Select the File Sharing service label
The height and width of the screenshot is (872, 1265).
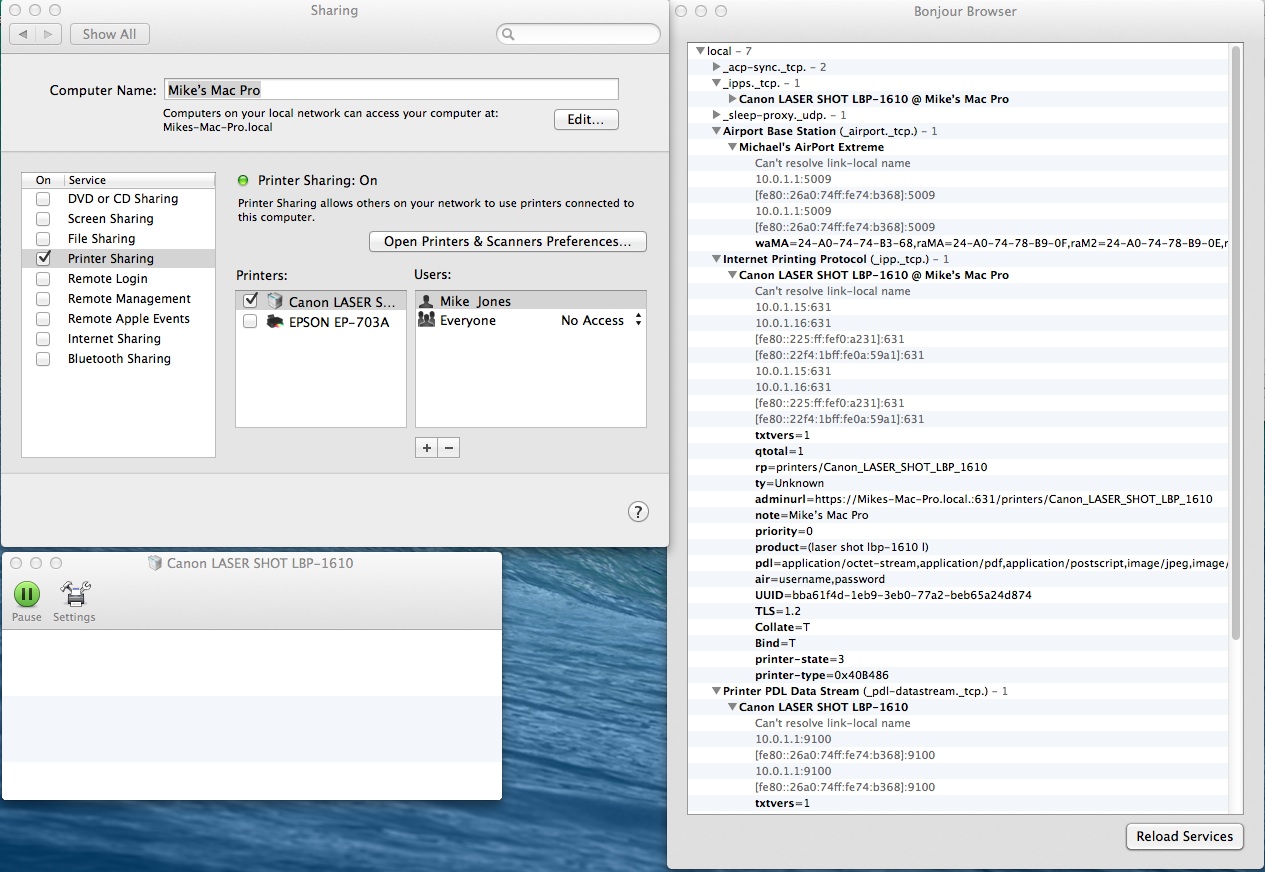pos(101,239)
